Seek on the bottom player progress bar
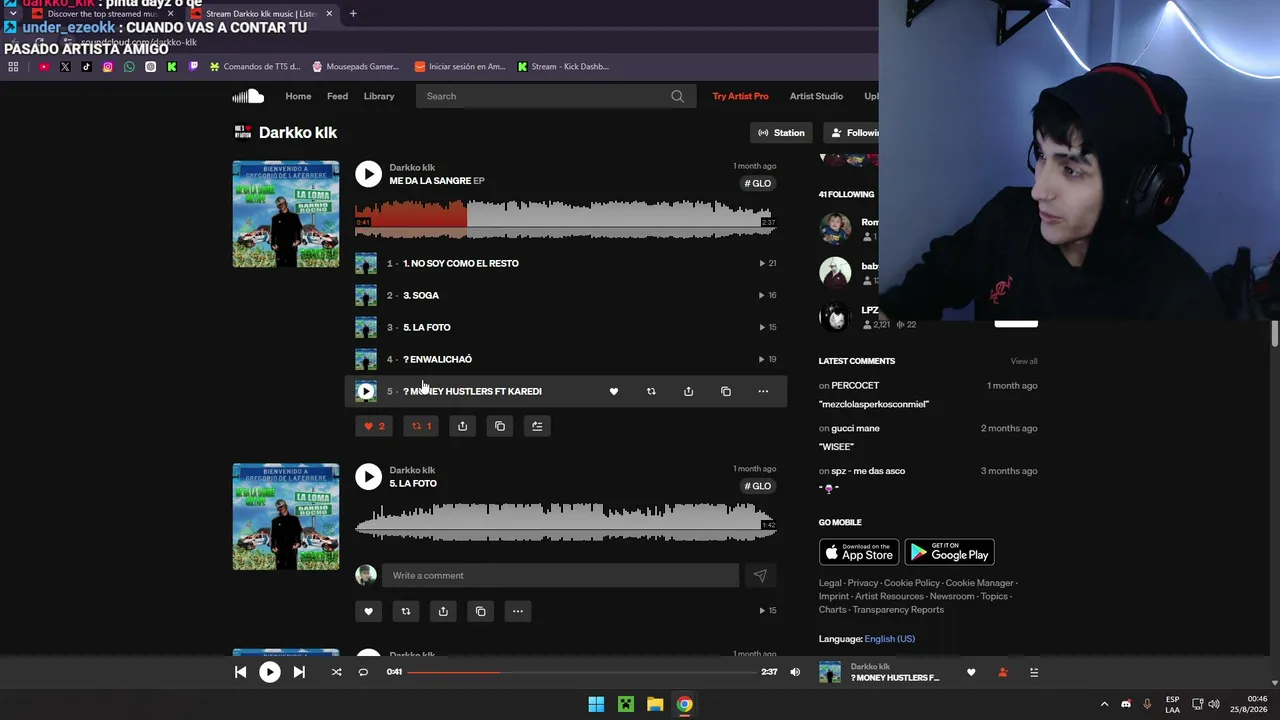 tap(581, 672)
